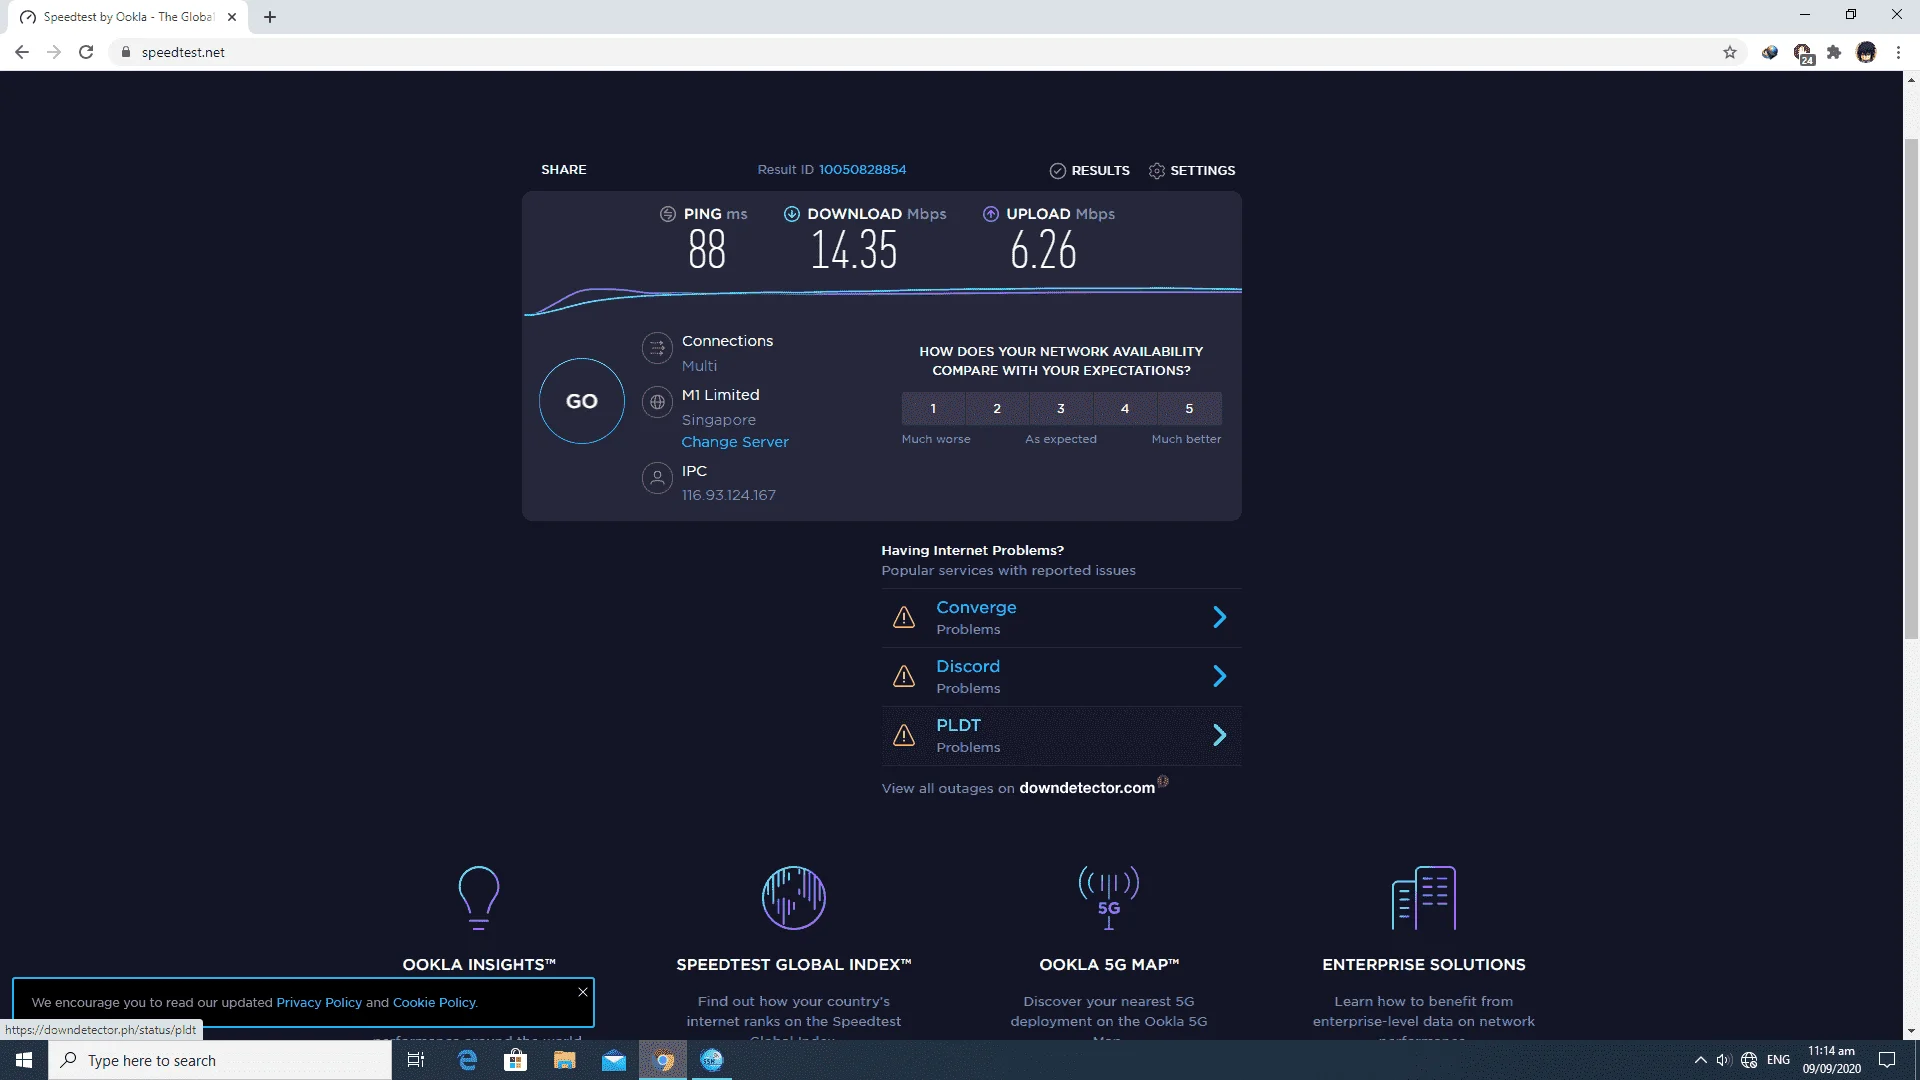
Task: Visit downdetector.com link
Action: click(1087, 788)
